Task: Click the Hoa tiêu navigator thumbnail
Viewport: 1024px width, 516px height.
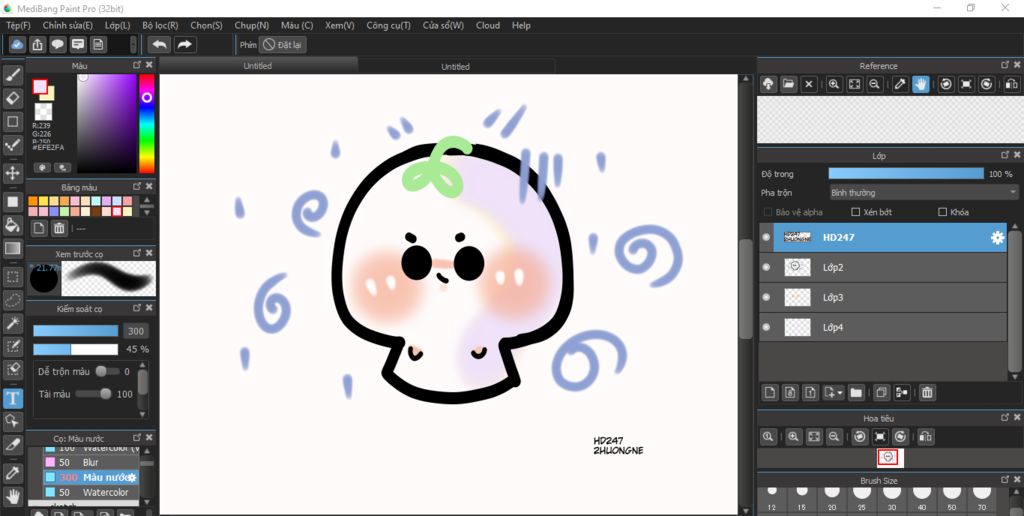Action: [888, 457]
